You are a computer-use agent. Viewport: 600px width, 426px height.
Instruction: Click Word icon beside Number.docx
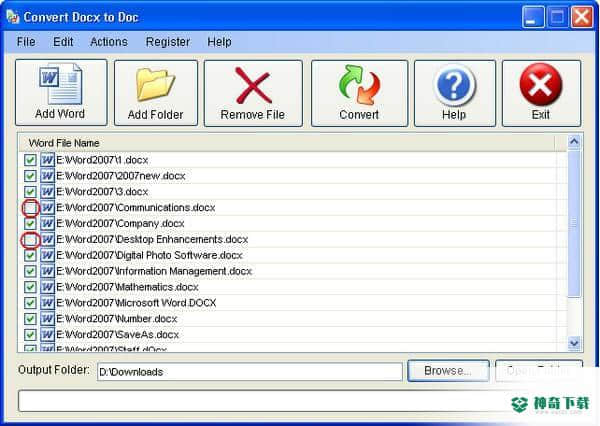pos(47,318)
